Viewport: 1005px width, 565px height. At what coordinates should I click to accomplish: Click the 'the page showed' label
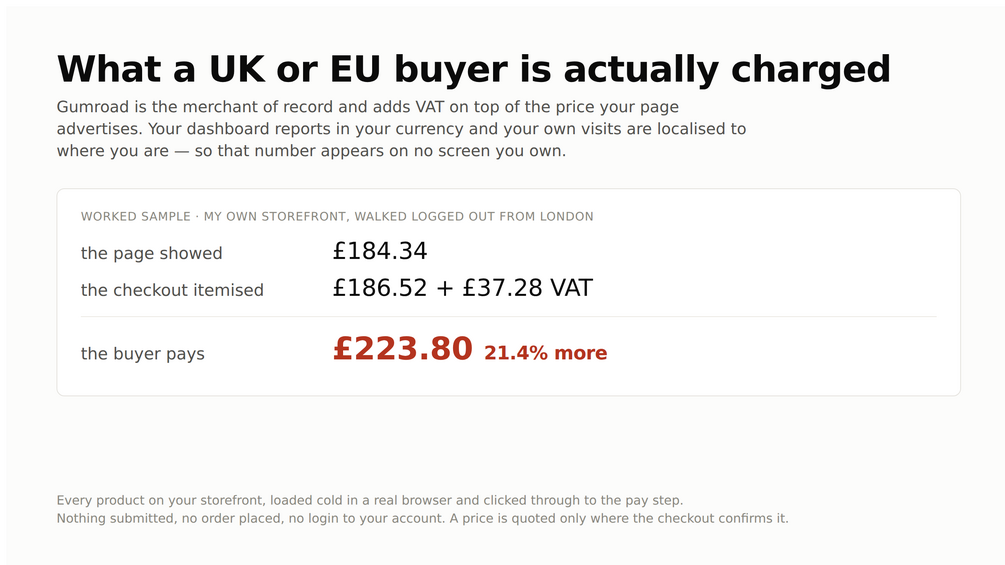click(x=151, y=254)
